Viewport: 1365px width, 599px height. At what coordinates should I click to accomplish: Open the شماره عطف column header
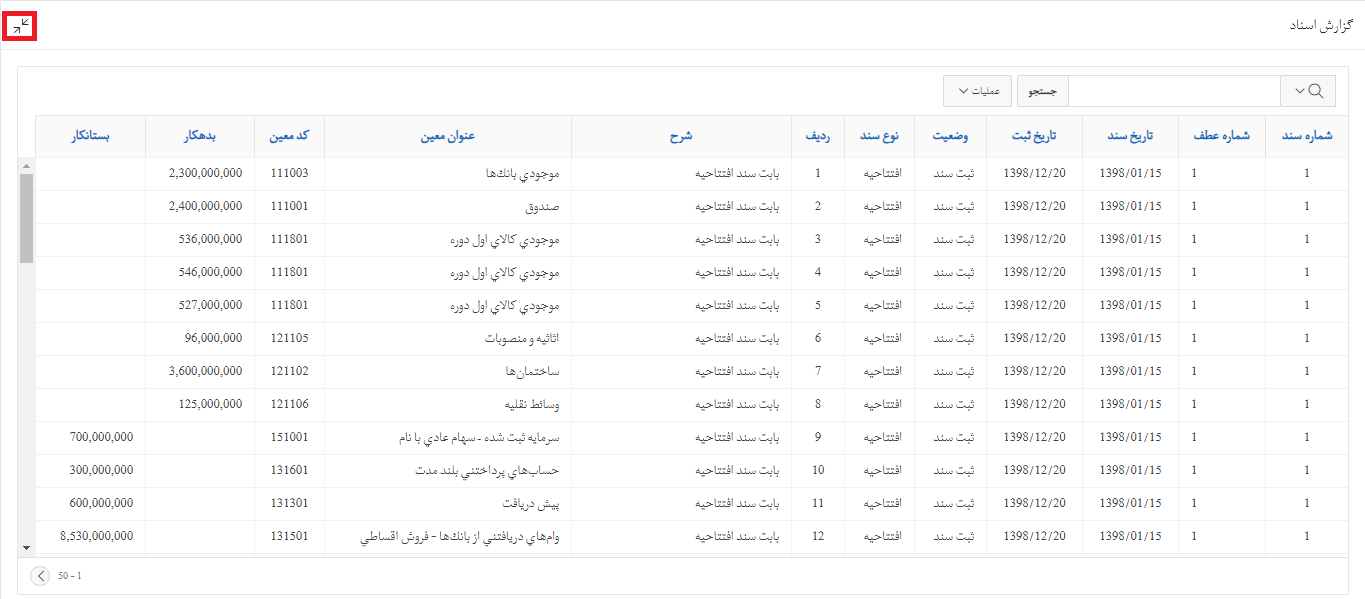pyautogui.click(x=1221, y=136)
